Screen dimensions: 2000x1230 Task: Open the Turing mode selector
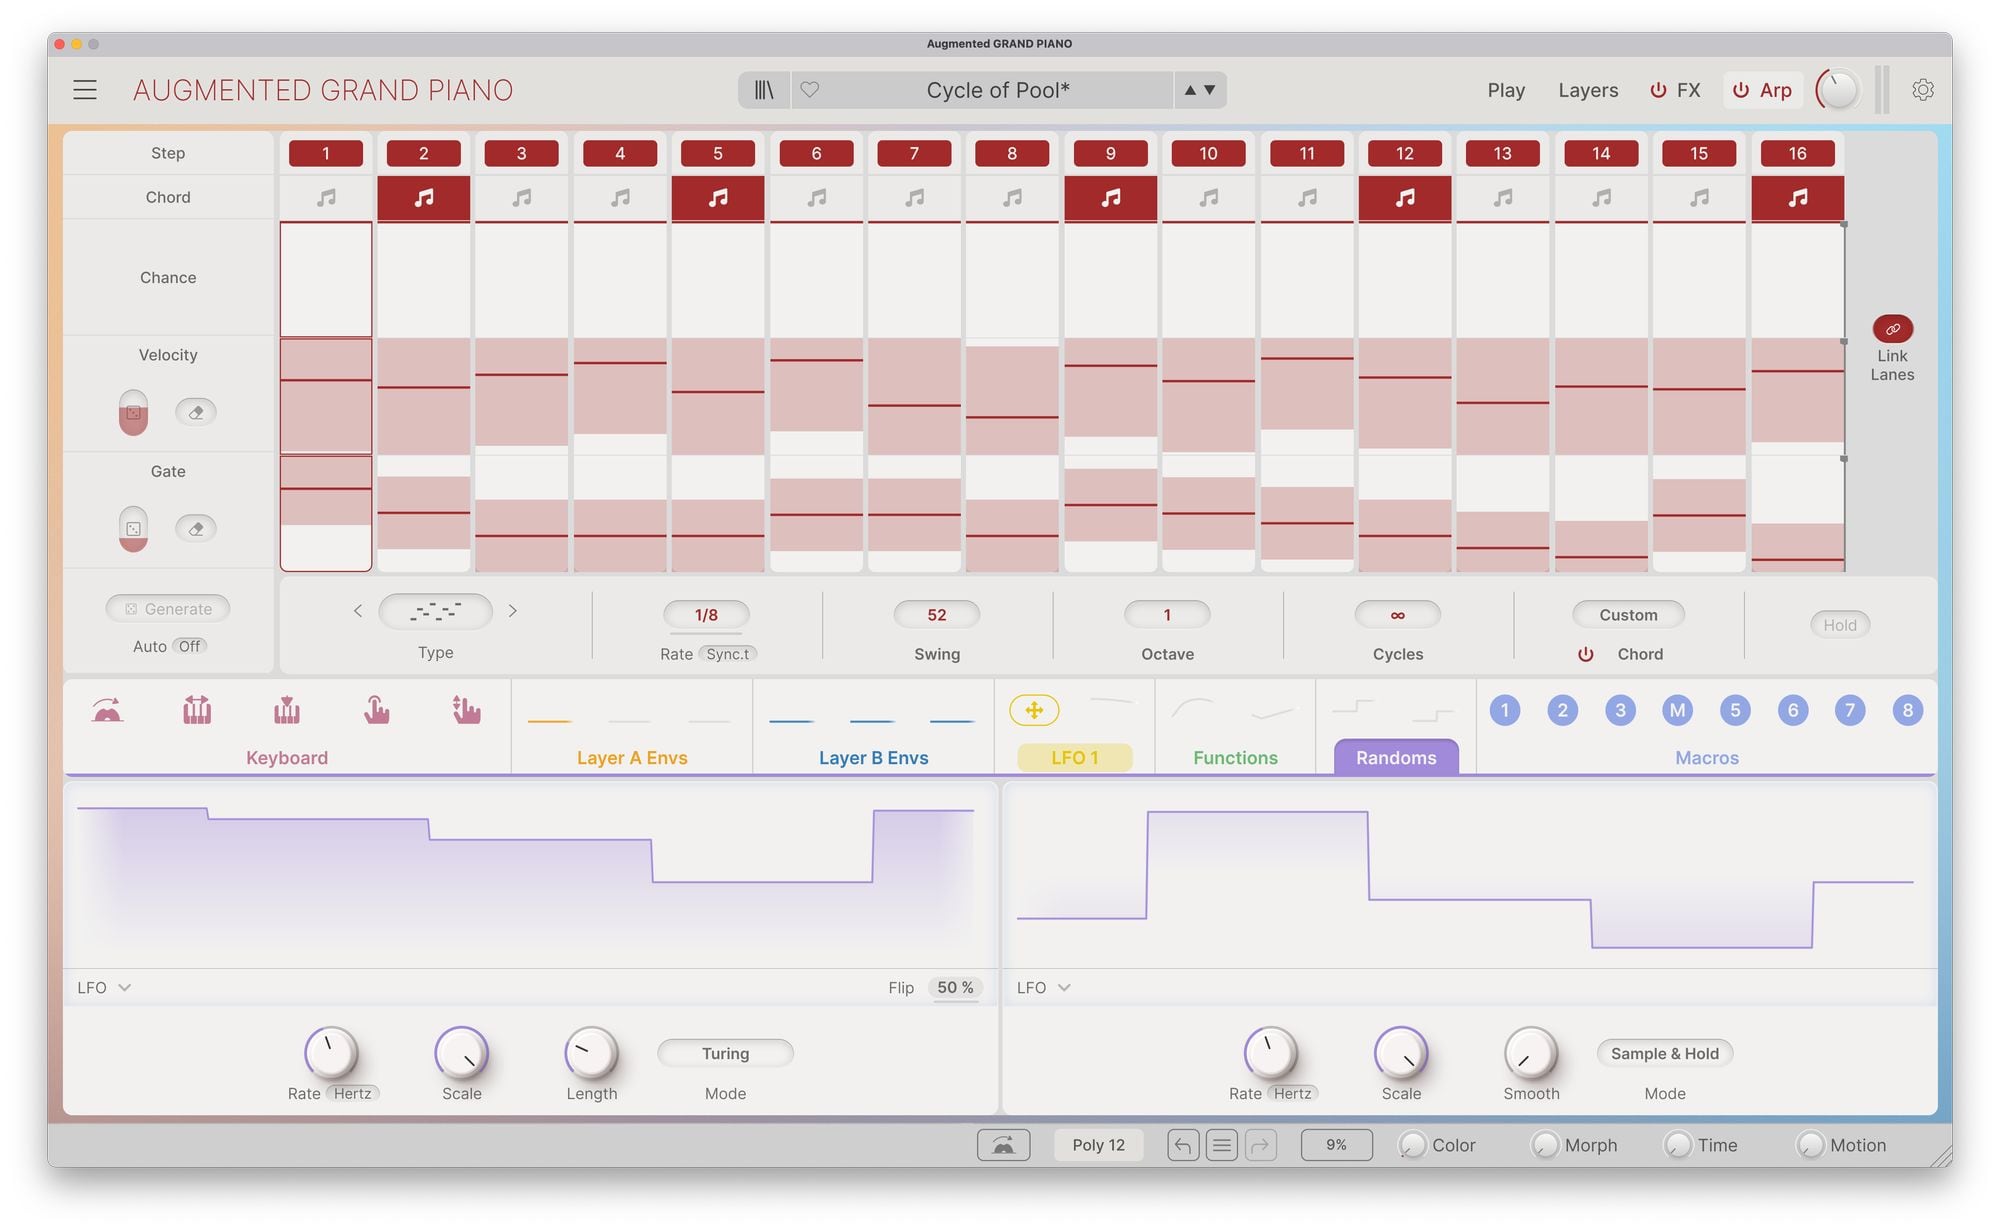point(725,1053)
